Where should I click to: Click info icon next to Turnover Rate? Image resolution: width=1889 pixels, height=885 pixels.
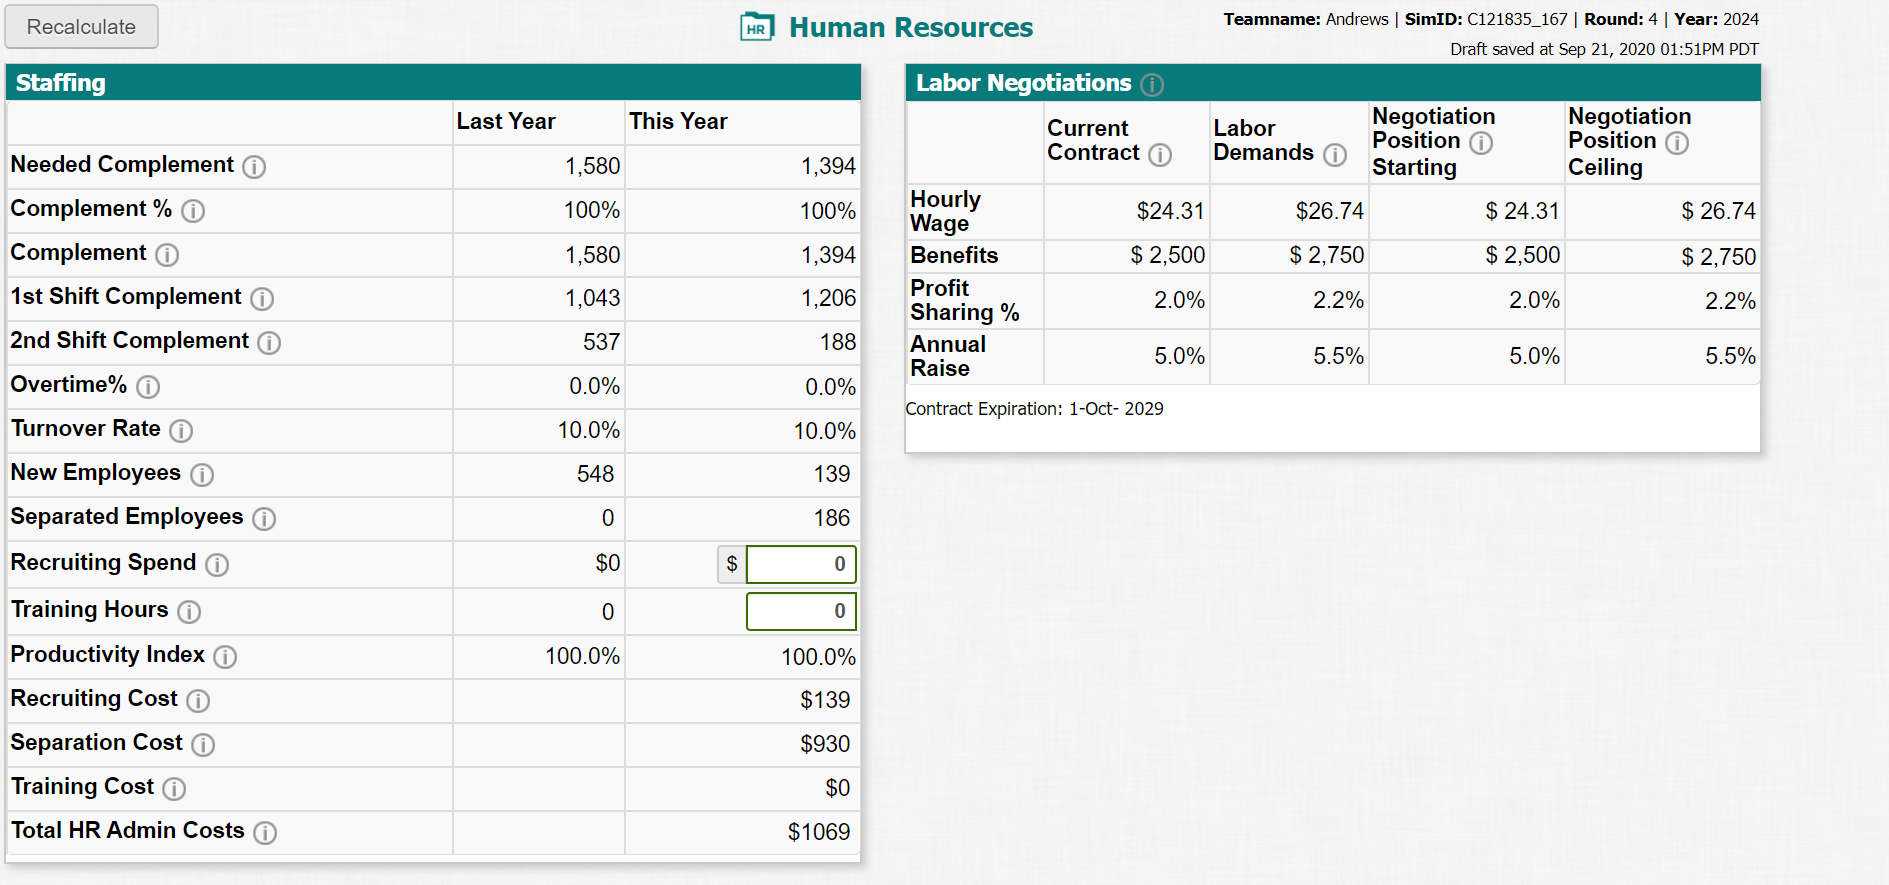181,431
